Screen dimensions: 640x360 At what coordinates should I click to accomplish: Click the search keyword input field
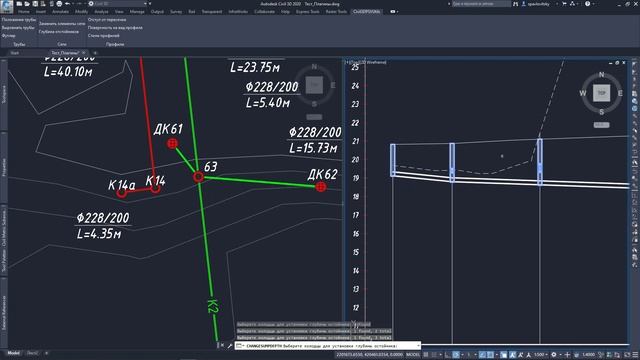[481, 4]
